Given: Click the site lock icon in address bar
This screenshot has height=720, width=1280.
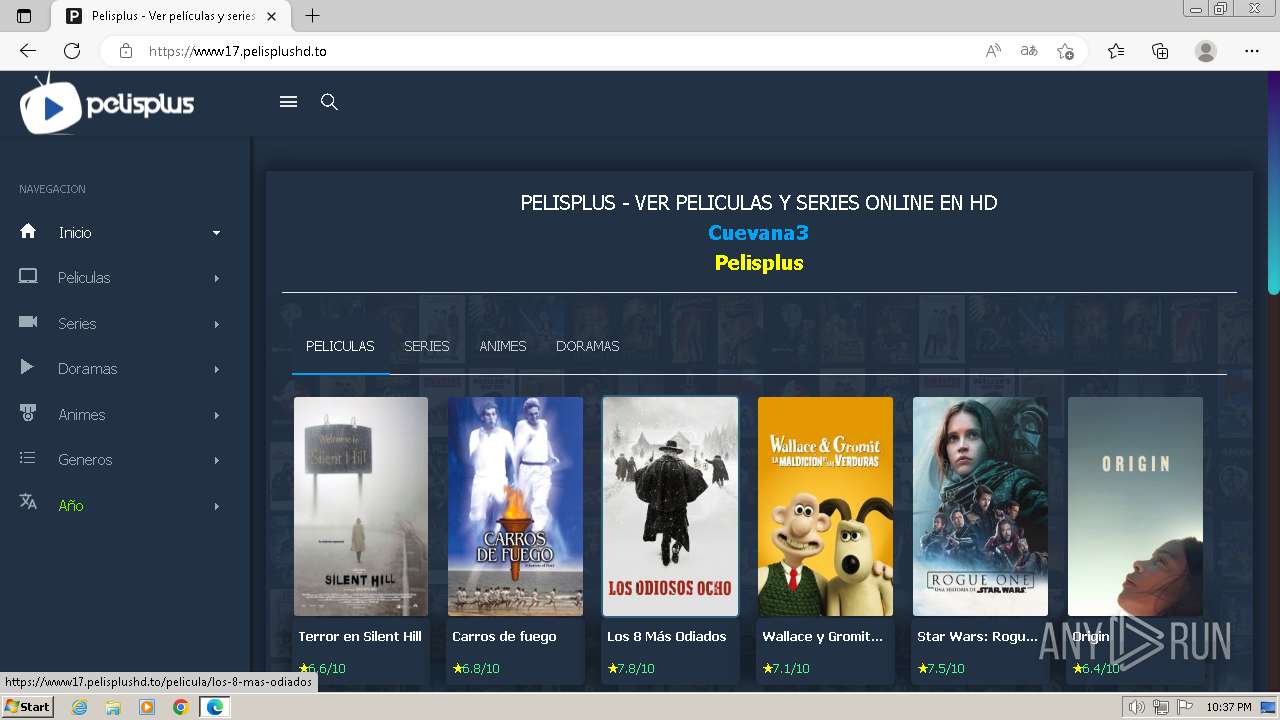Looking at the screenshot, I should coord(126,51).
